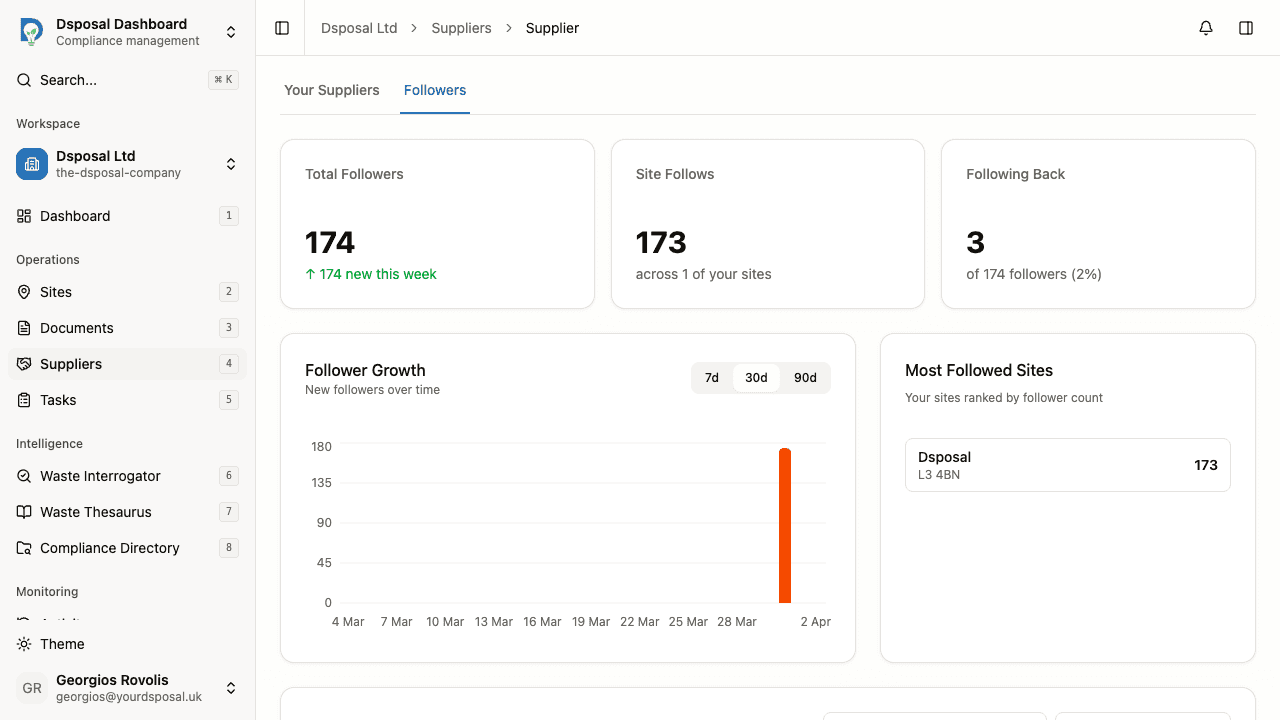The width and height of the screenshot is (1280, 720).
Task: Select the 7d follower growth range
Action: pyautogui.click(x=711, y=377)
